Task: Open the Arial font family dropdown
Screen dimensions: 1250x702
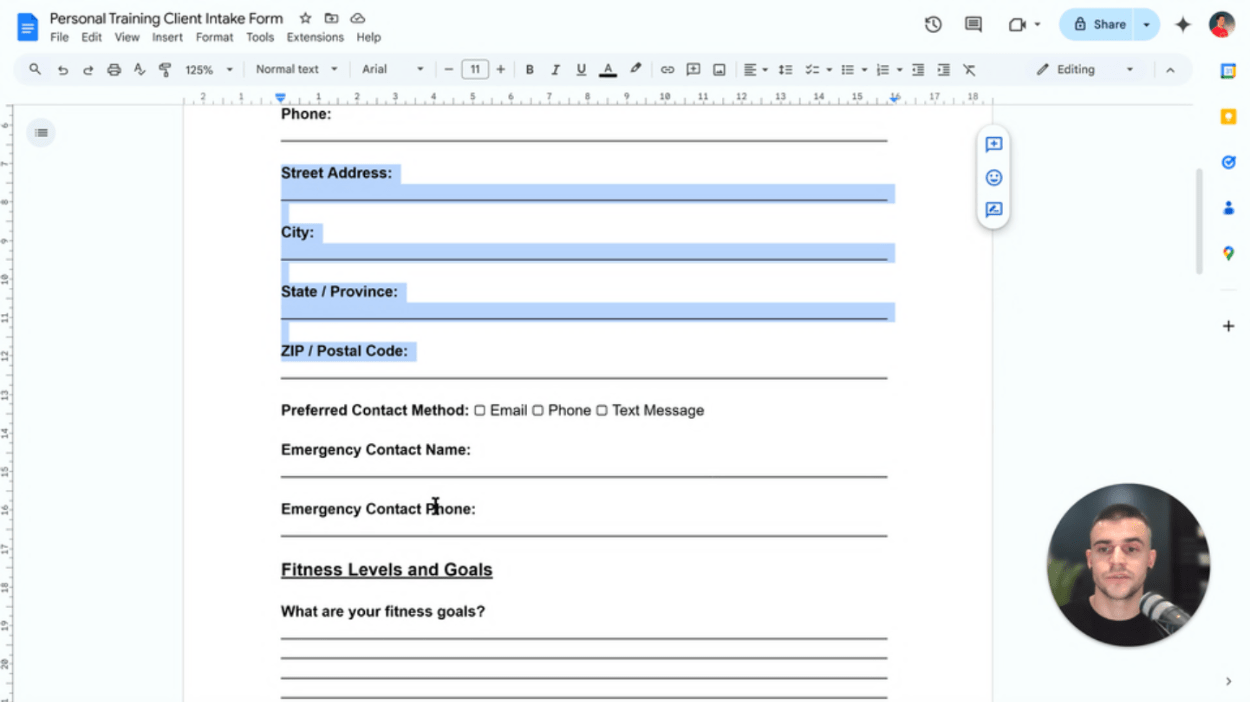Action: [x=393, y=69]
